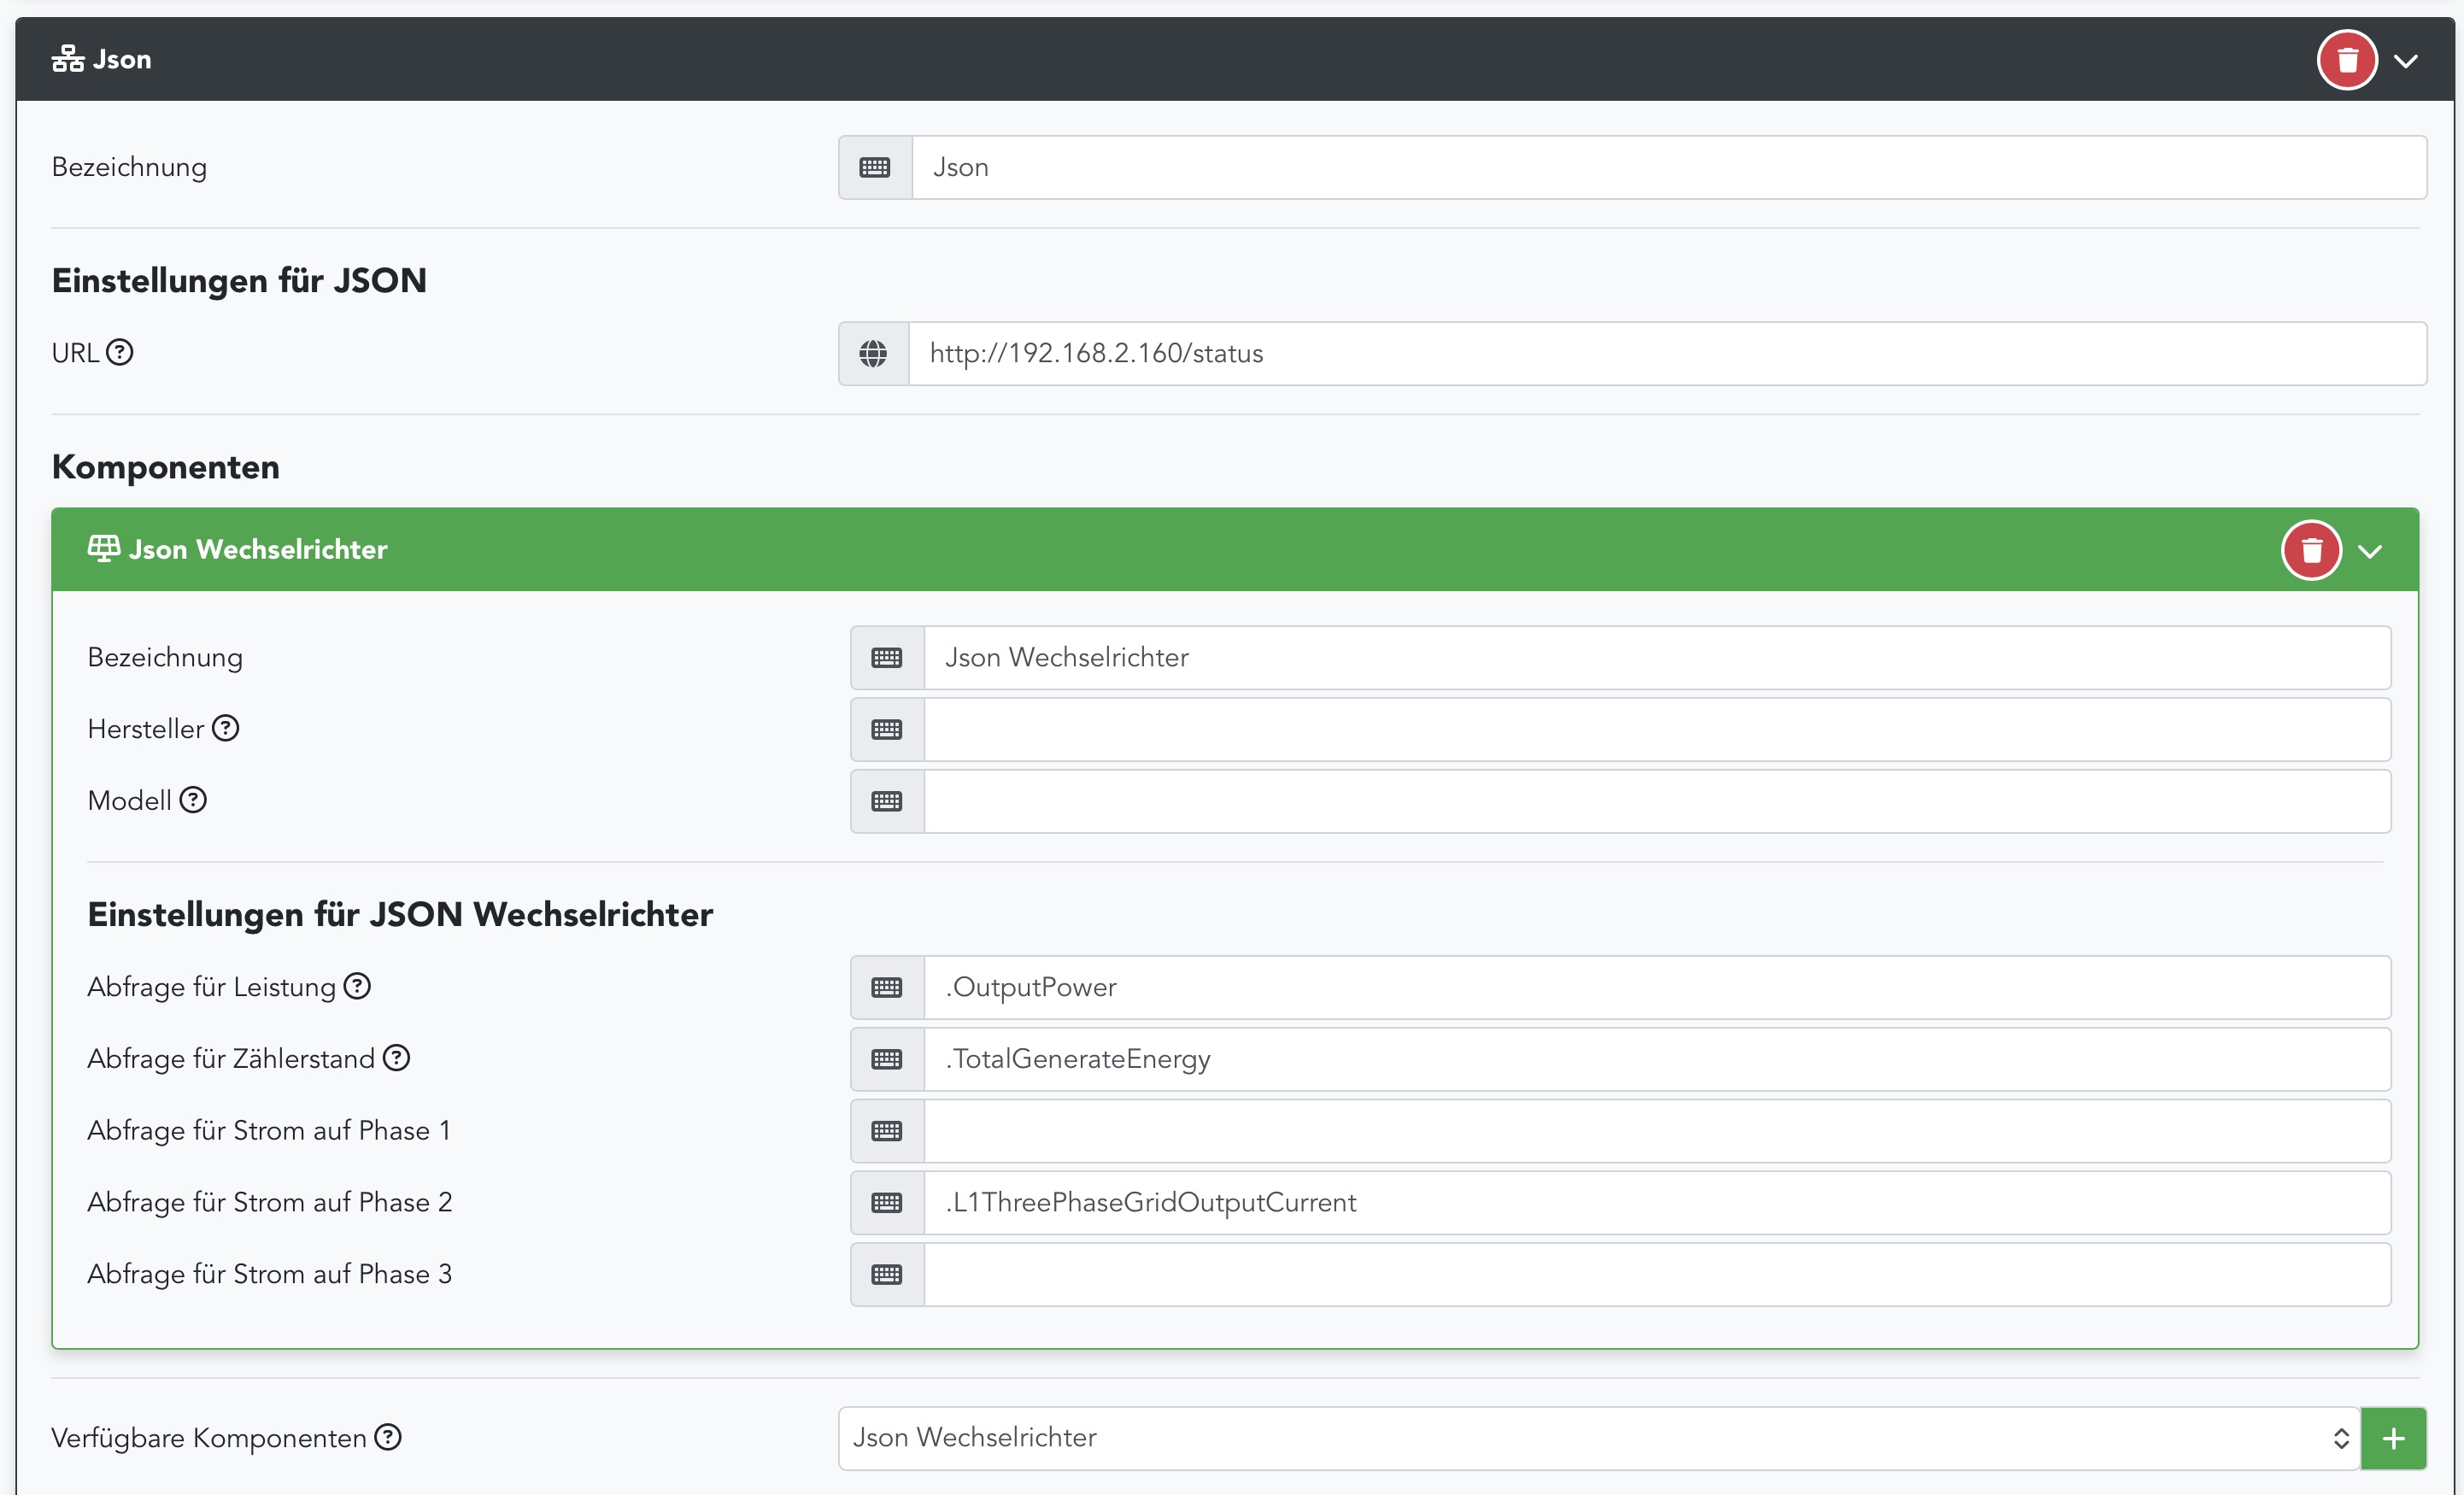This screenshot has width=2464, height=1495.
Task: Click the Abfrage für Strom Phase 1 field
Action: pyautogui.click(x=1655, y=1131)
